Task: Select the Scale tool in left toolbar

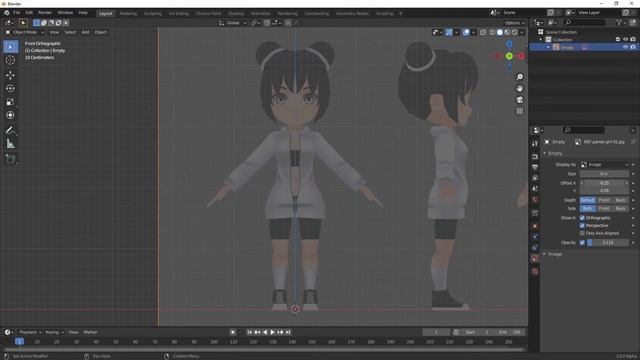Action: 10,102
